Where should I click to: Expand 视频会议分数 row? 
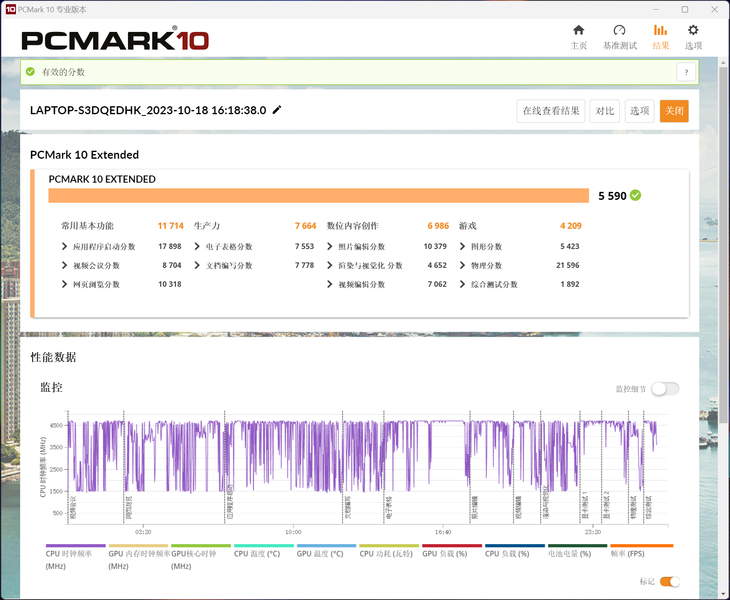(64, 265)
